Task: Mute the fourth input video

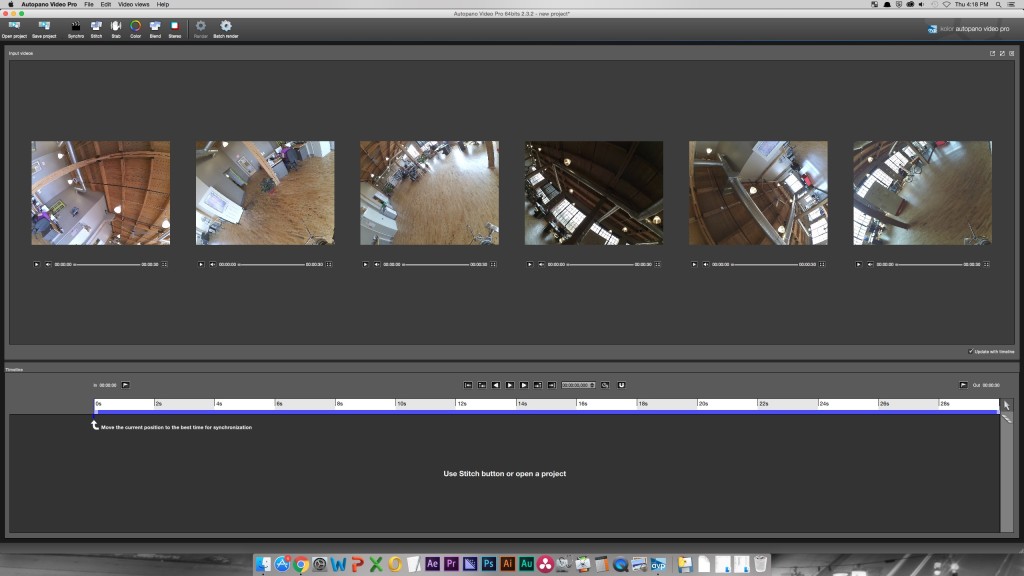Action: (x=541, y=264)
